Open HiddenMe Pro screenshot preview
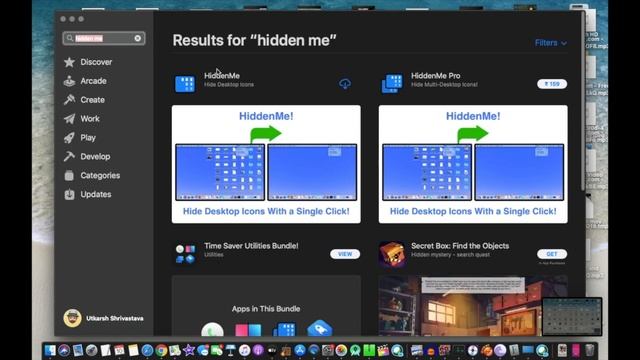The image size is (640, 360). [x=473, y=164]
